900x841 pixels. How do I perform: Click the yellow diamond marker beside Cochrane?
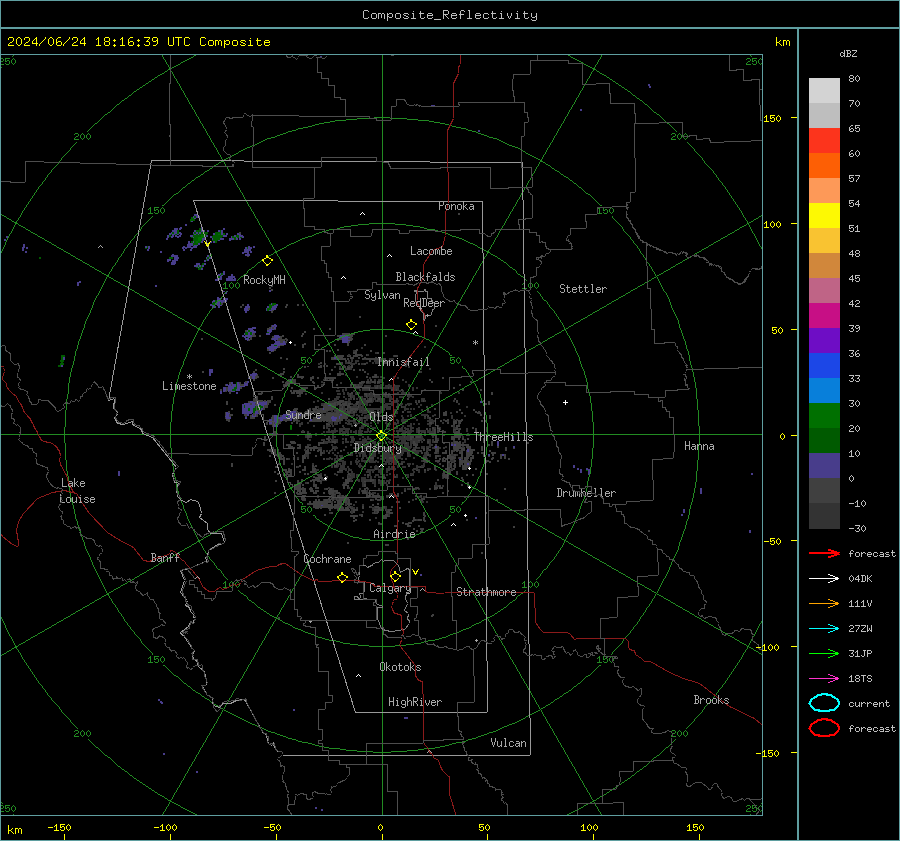[x=342, y=577]
